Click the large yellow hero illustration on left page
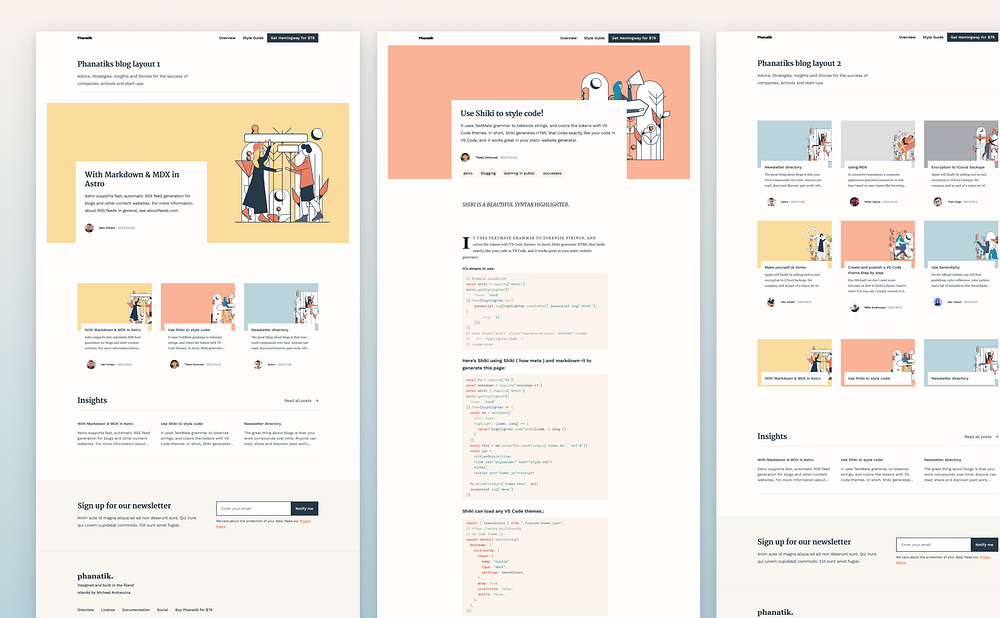Viewport: 1000px width, 618px height. (x=283, y=174)
